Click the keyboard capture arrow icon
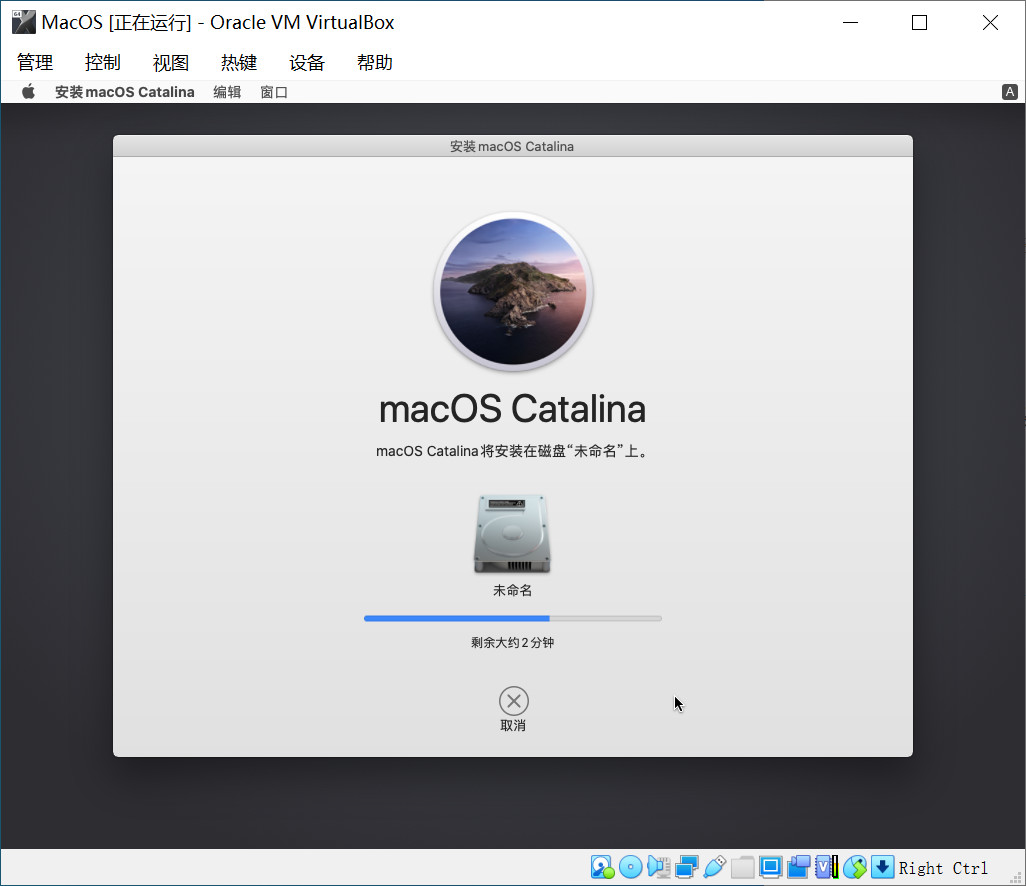Screen dimensions: 1026x886 [x=882, y=867]
